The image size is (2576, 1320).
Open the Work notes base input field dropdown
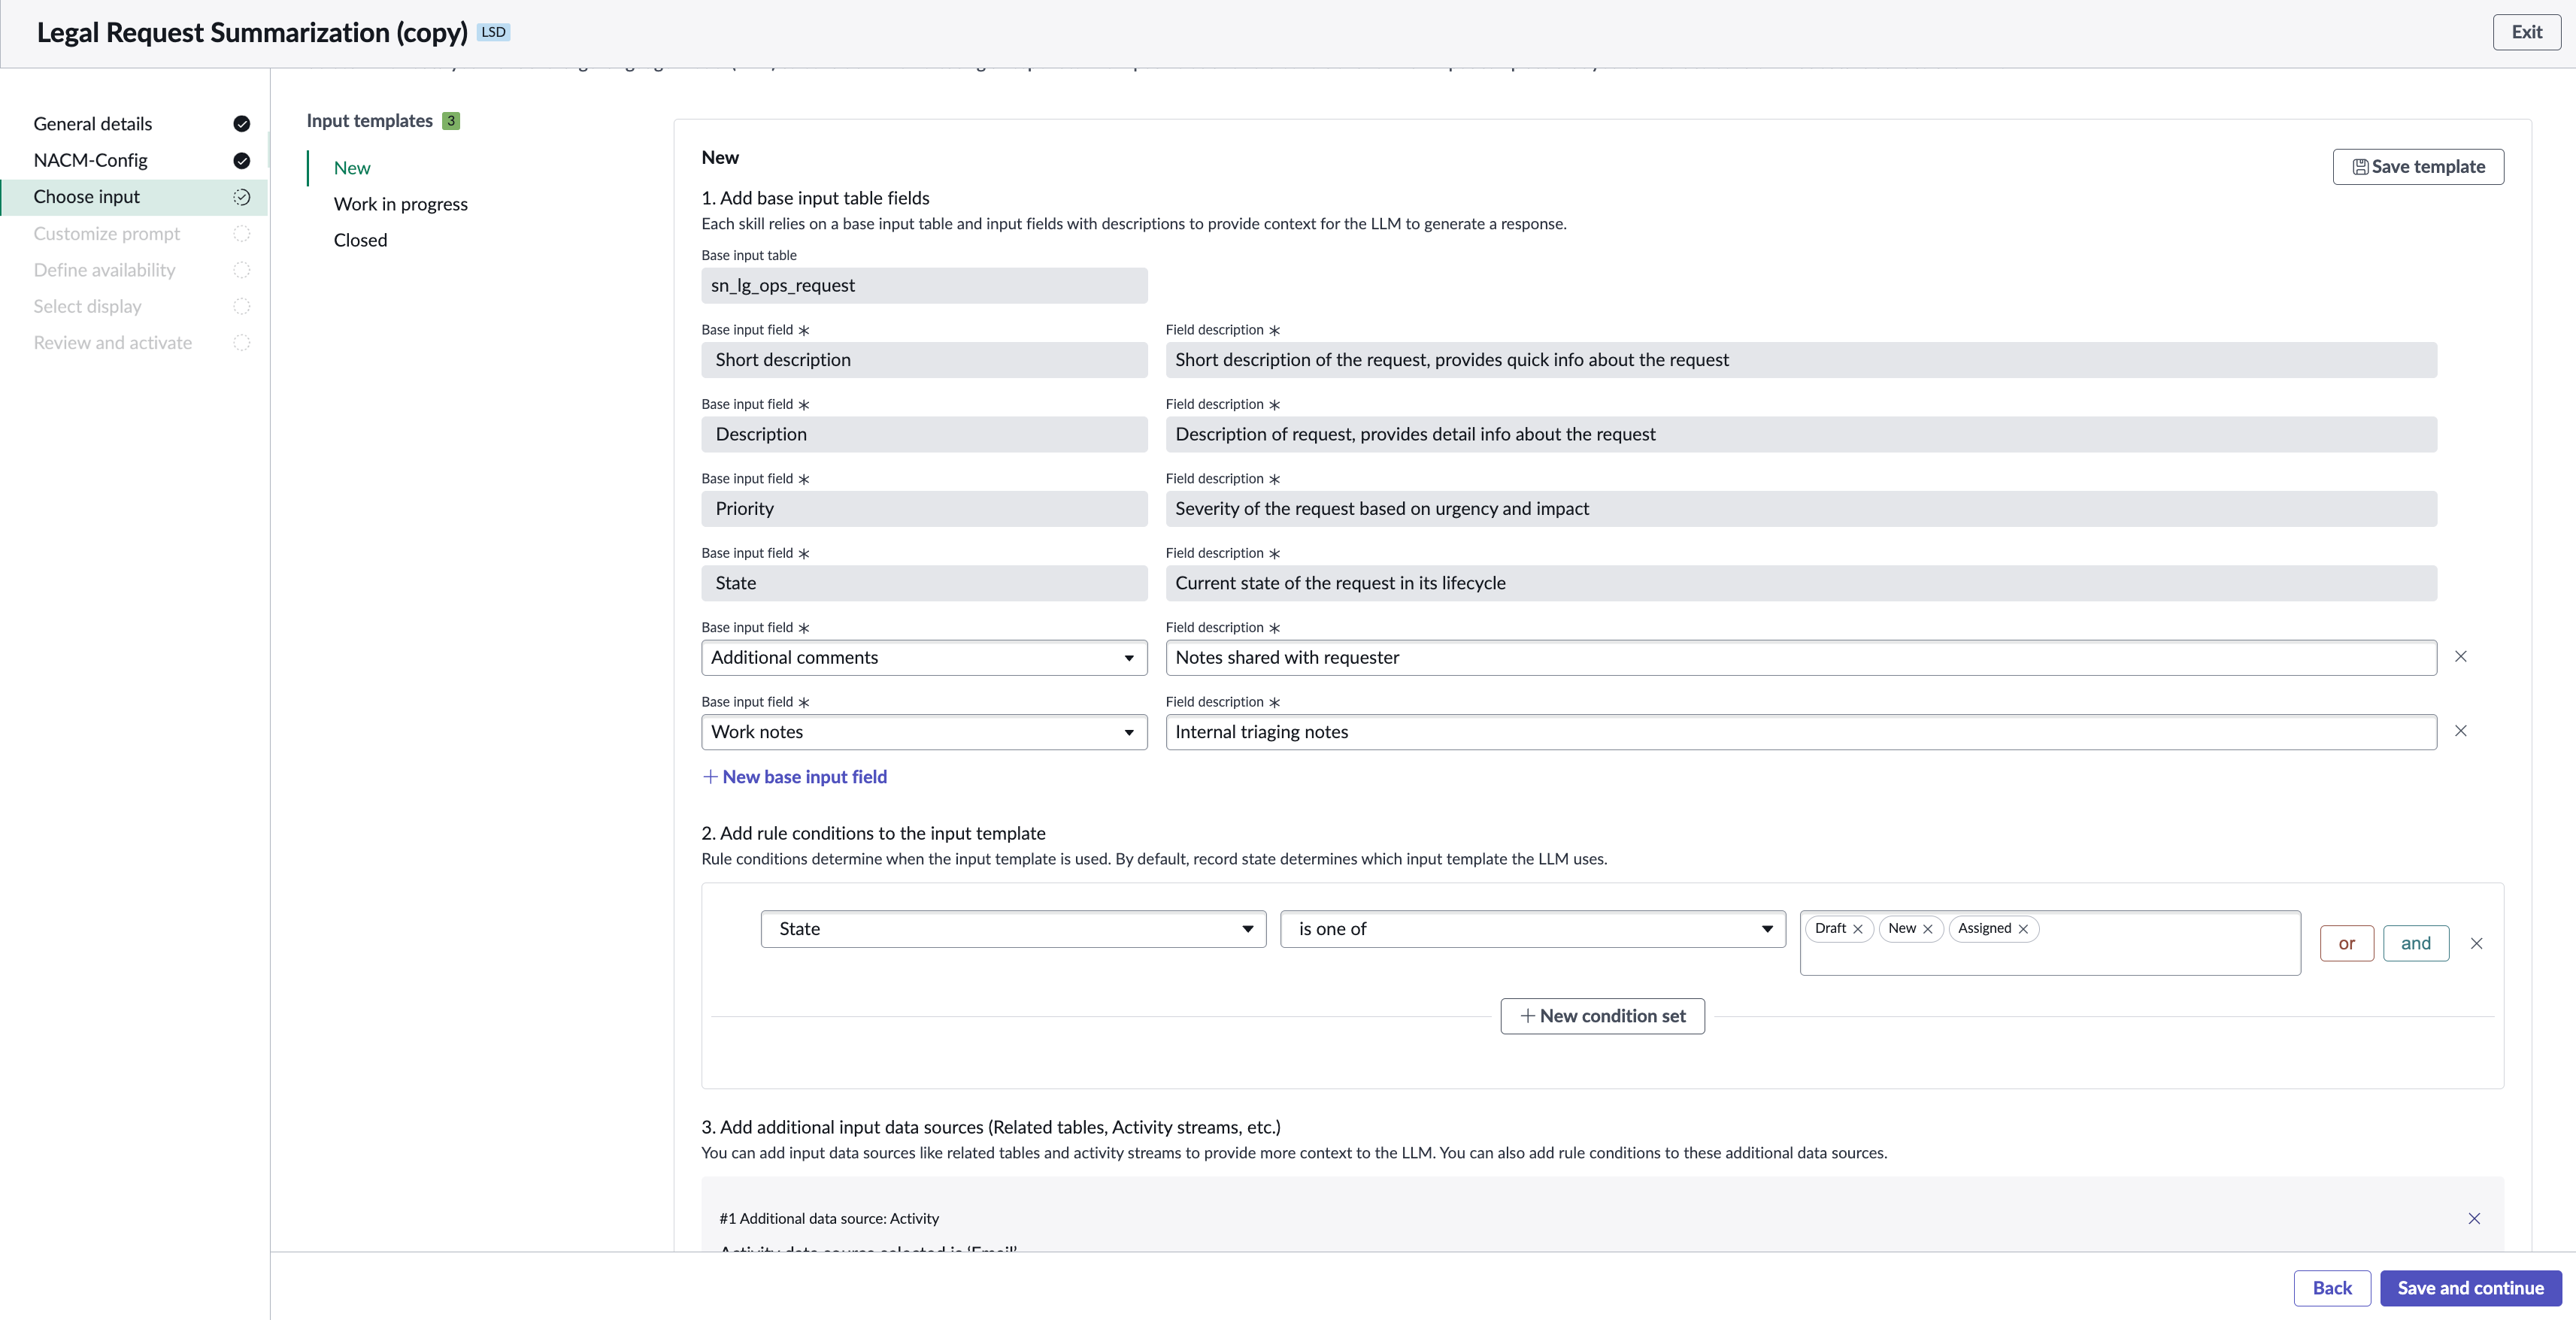point(924,732)
